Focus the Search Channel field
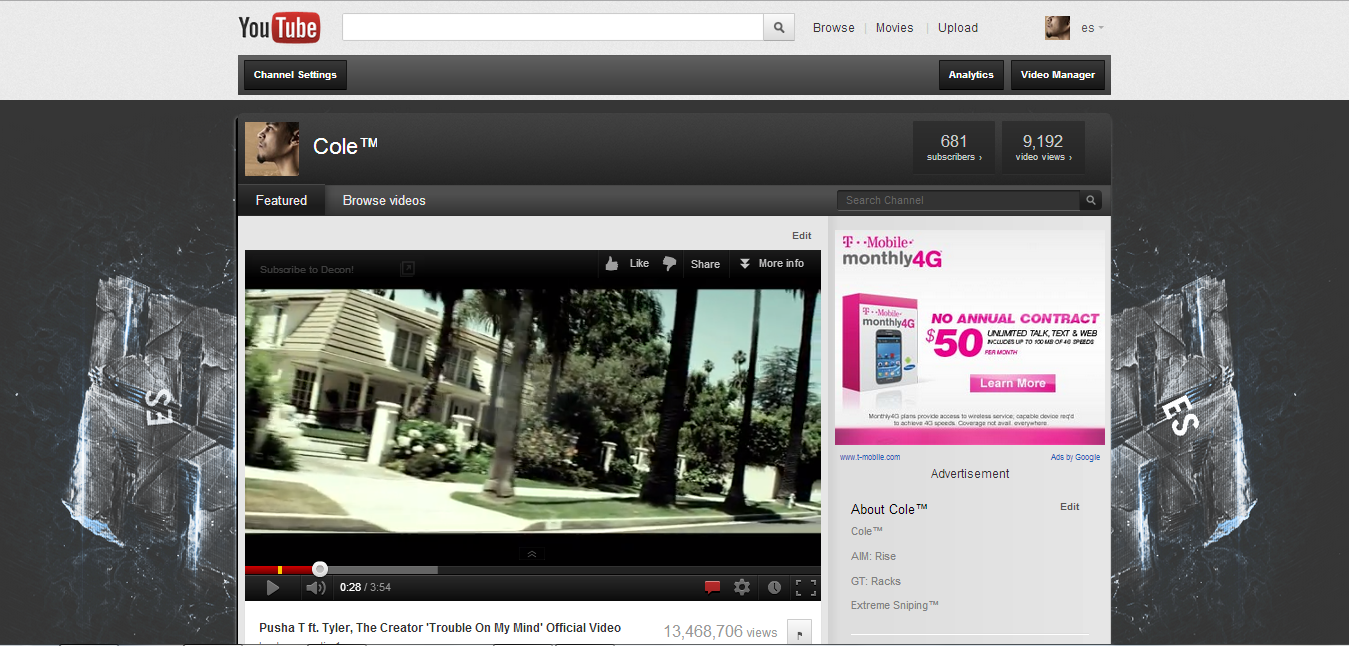This screenshot has width=1349, height=646. (959, 200)
